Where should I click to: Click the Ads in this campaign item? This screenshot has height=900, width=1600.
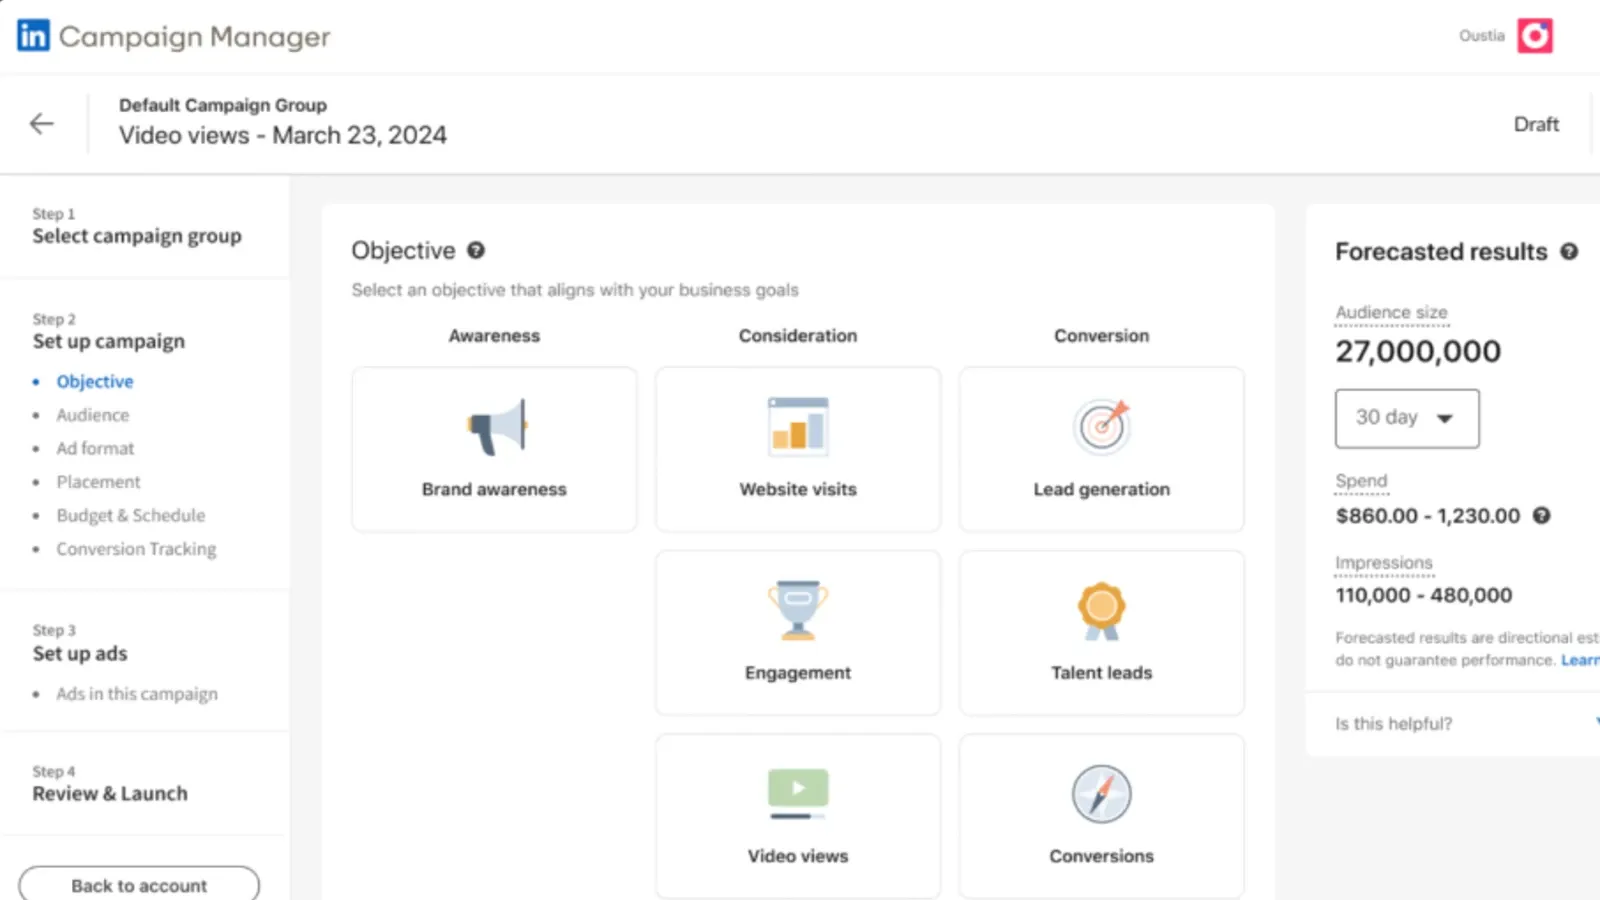pyautogui.click(x=137, y=694)
